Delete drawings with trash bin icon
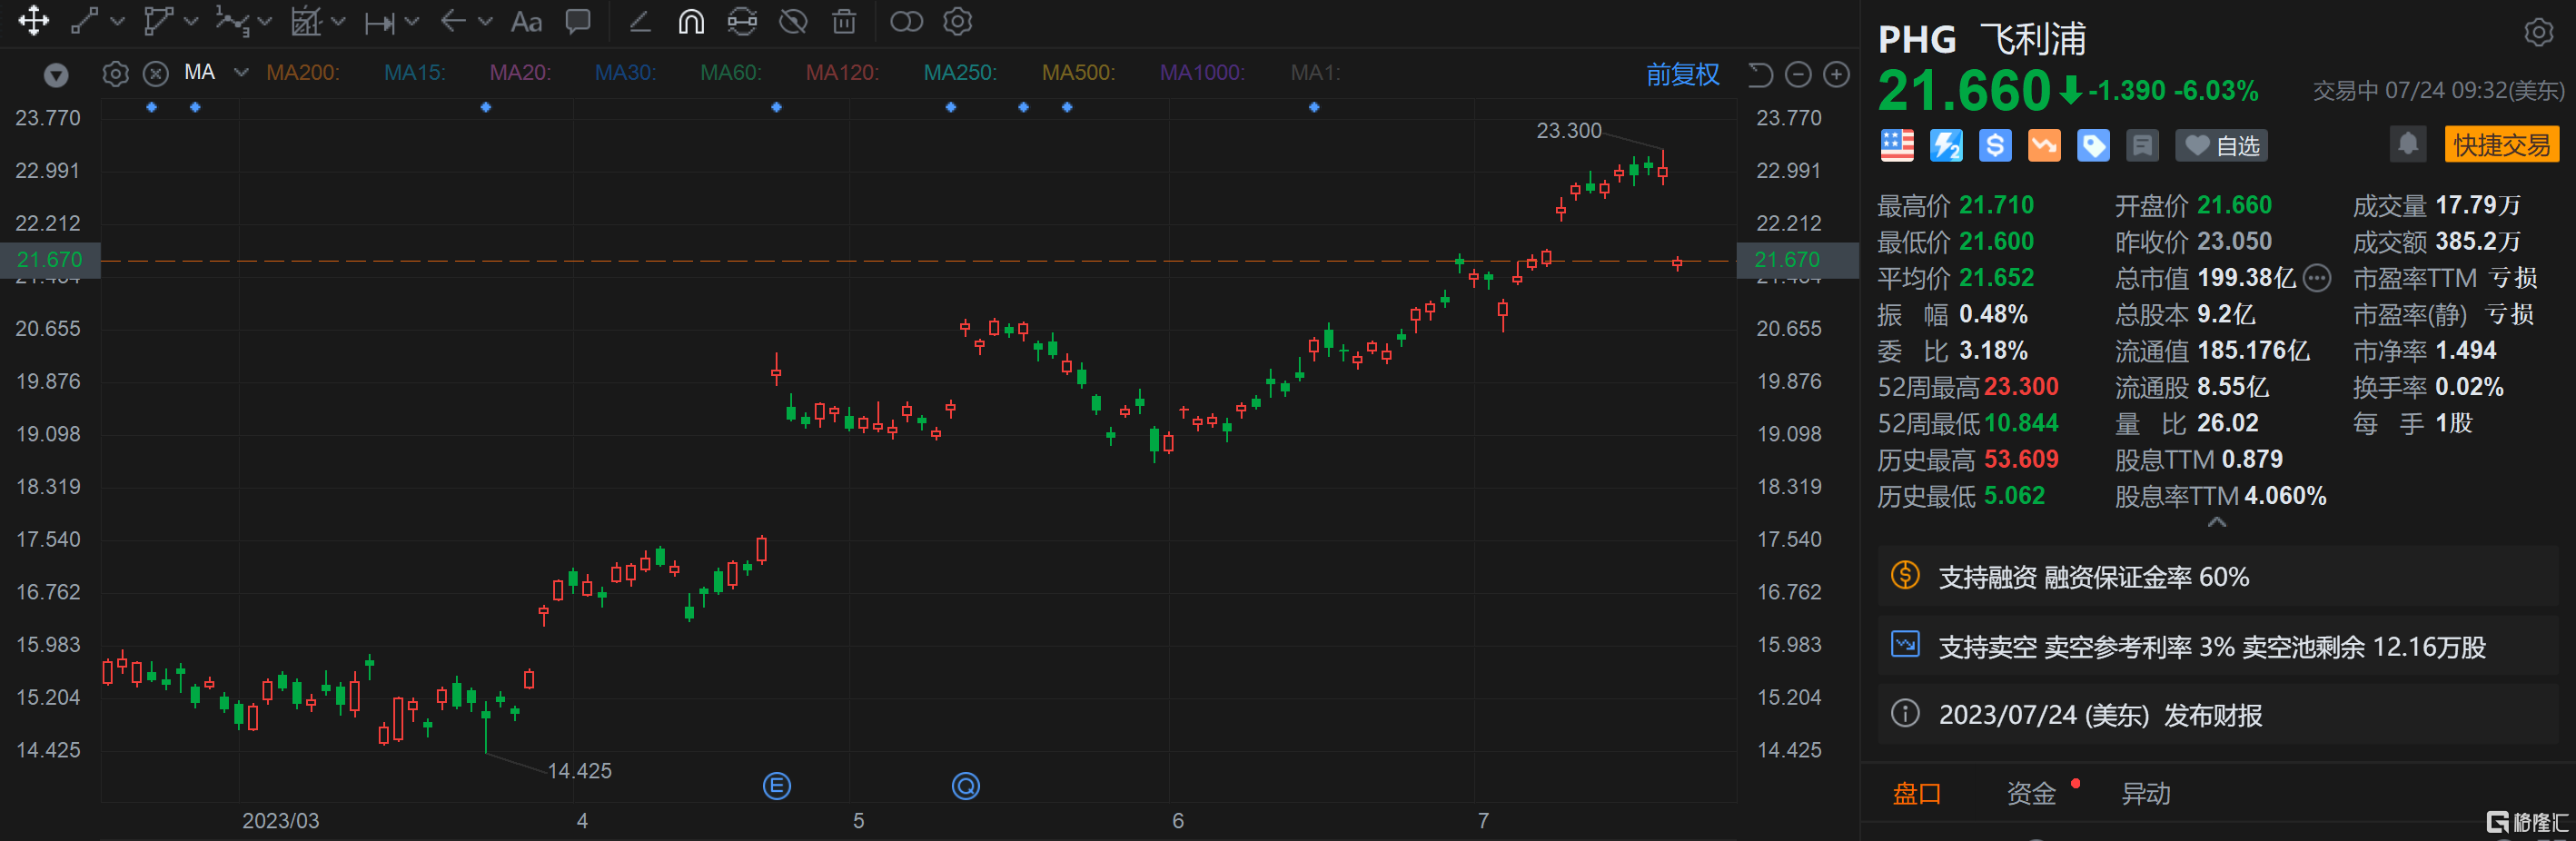Image resolution: width=2576 pixels, height=841 pixels. (844, 21)
